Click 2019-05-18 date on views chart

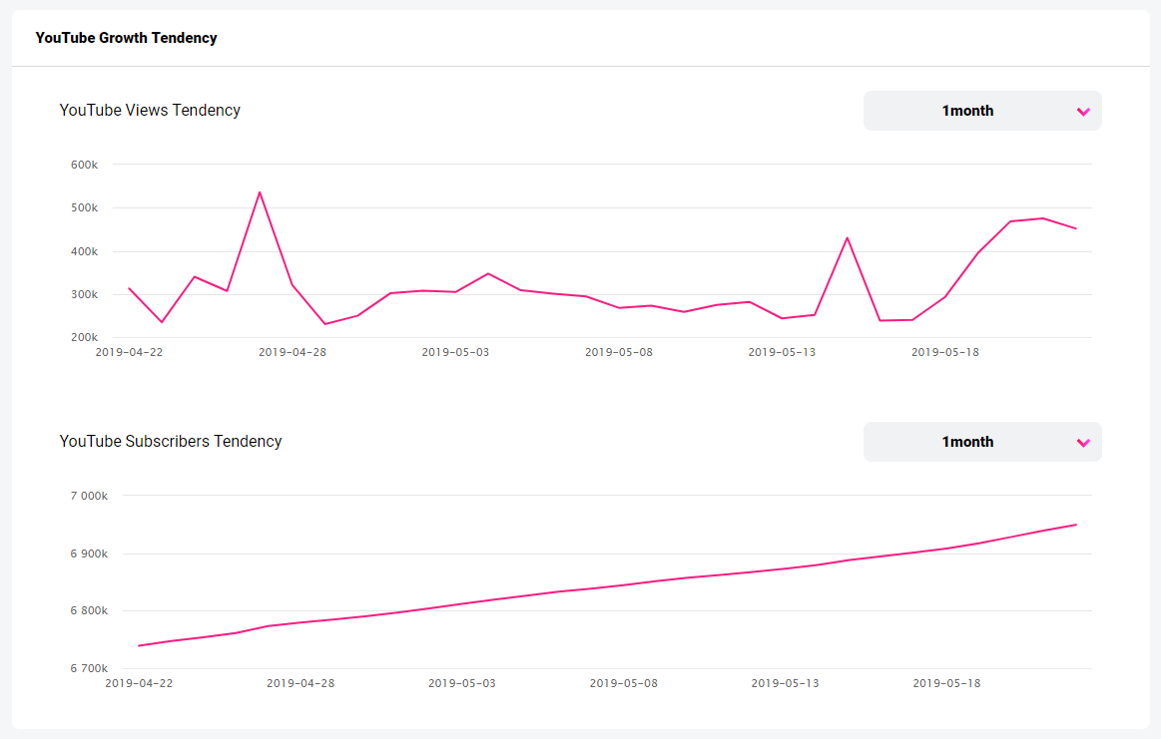945,352
